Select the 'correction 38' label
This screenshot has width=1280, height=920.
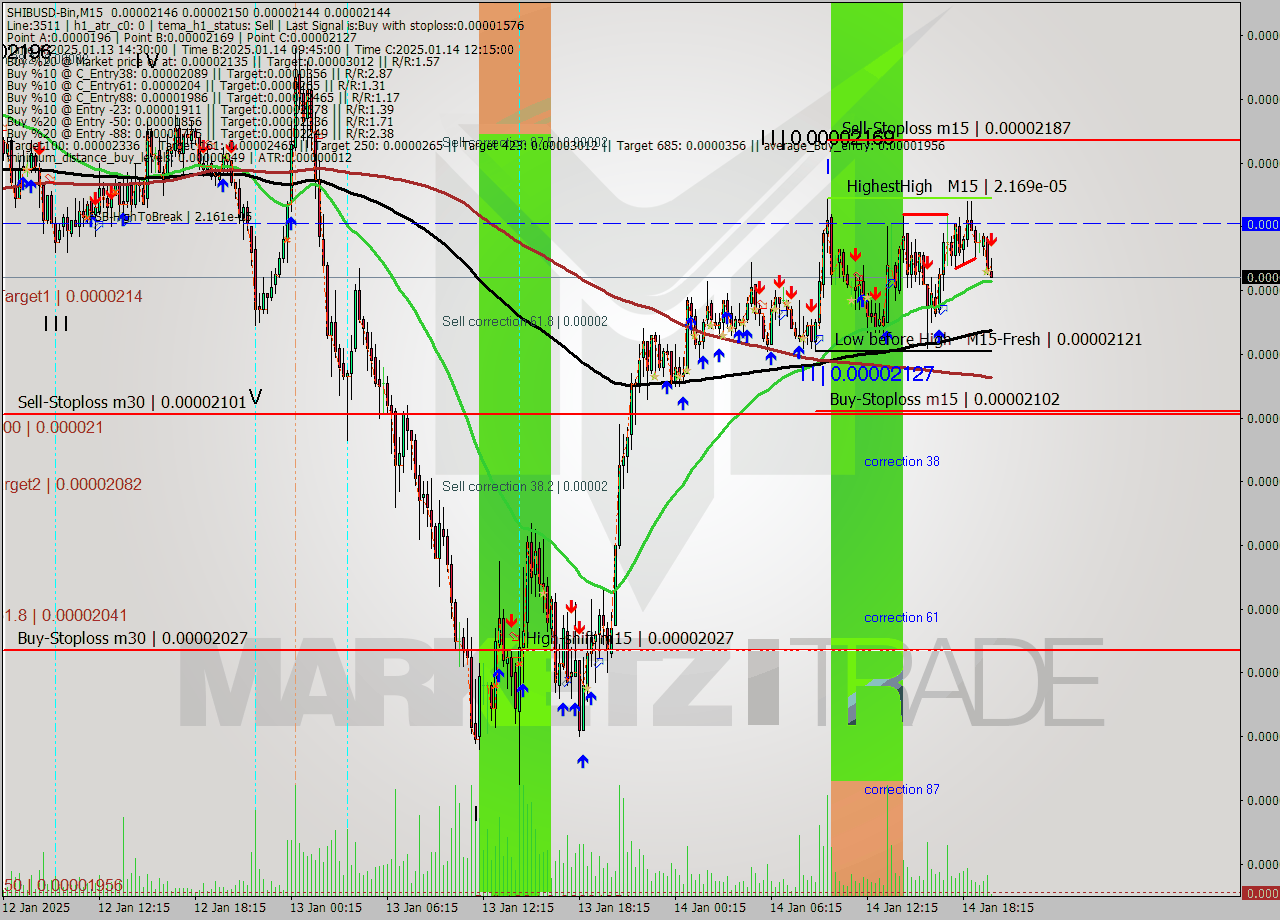902,461
